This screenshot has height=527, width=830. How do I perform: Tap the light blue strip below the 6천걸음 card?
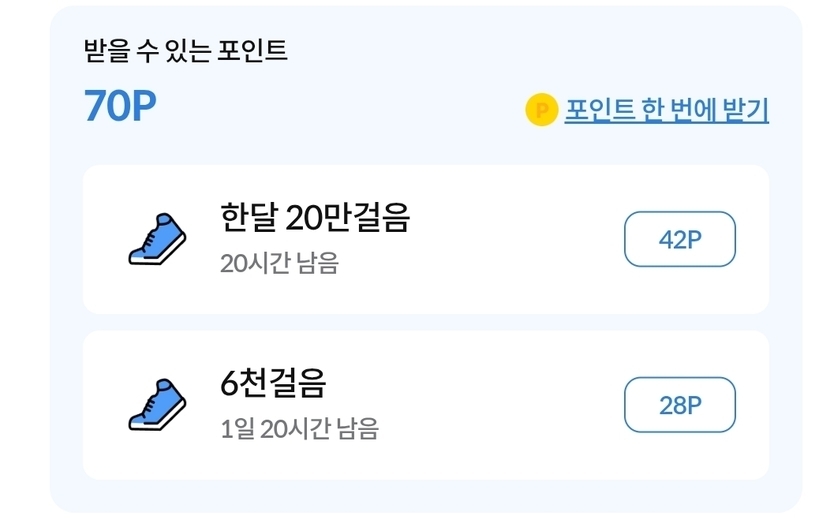coord(425,495)
